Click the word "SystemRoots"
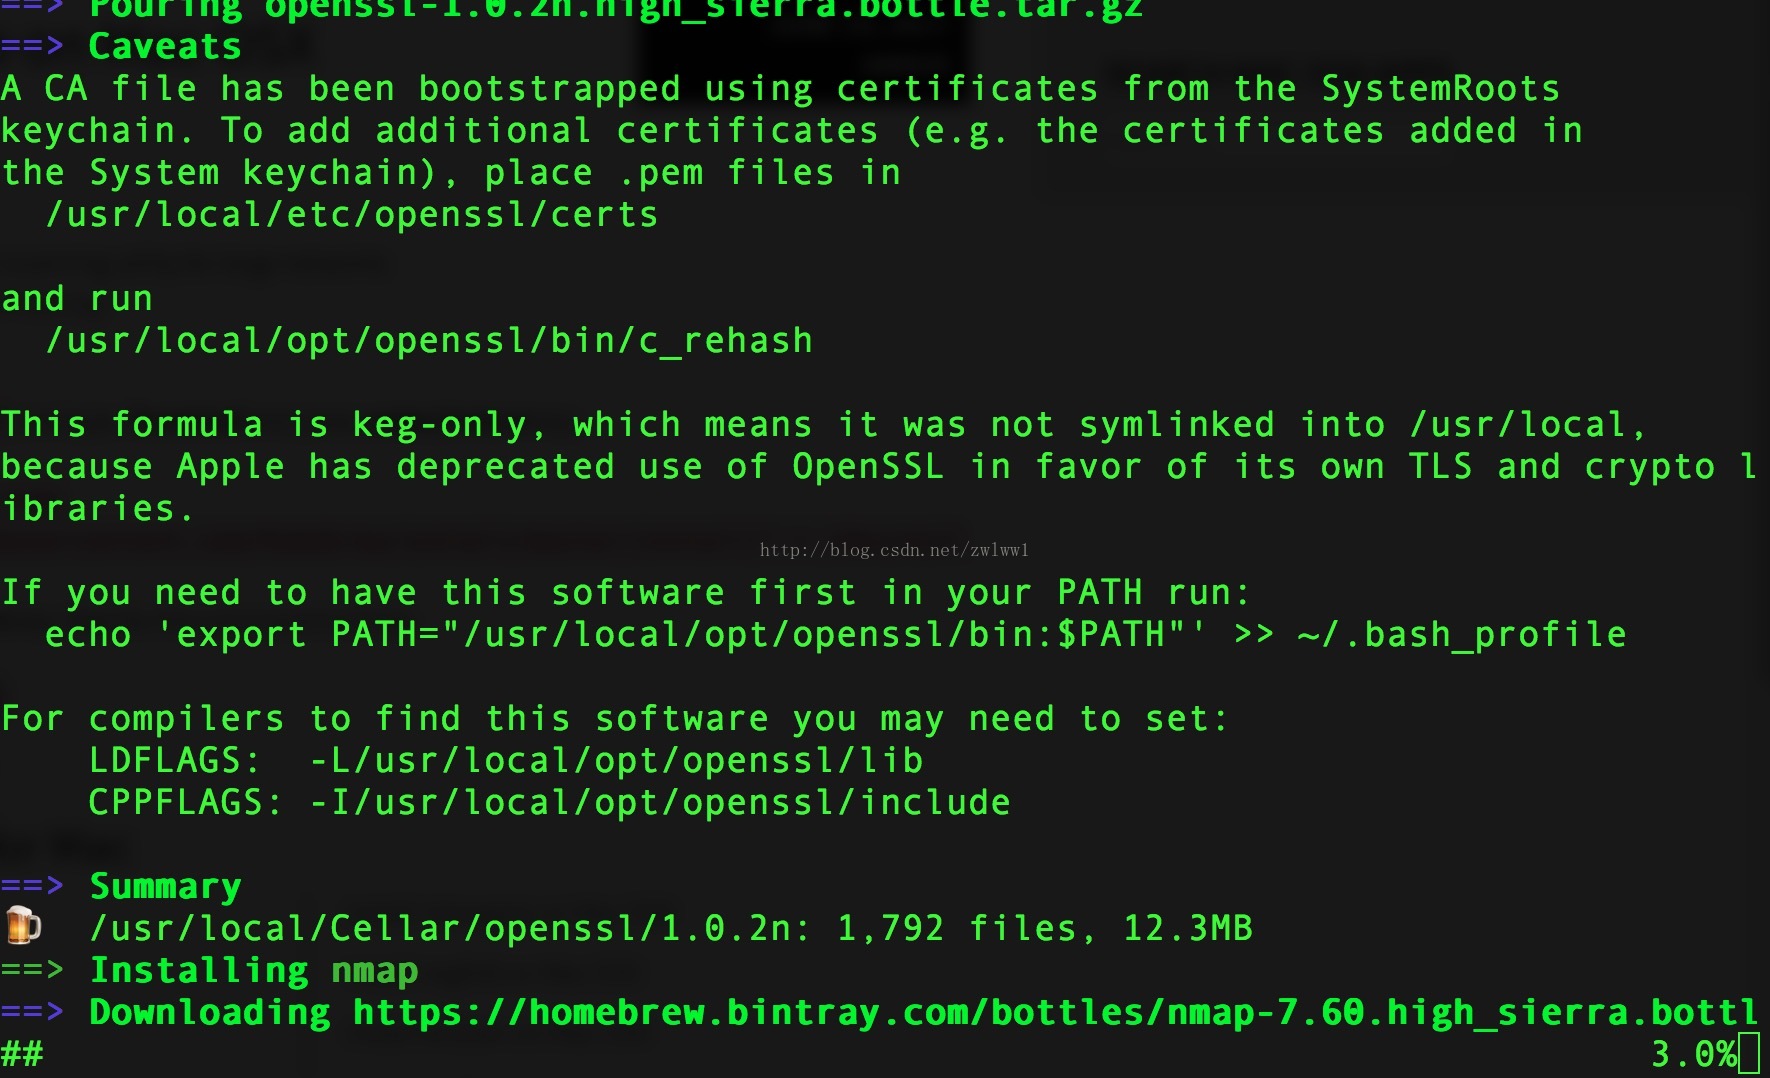Image resolution: width=1770 pixels, height=1078 pixels. pyautogui.click(x=1440, y=89)
